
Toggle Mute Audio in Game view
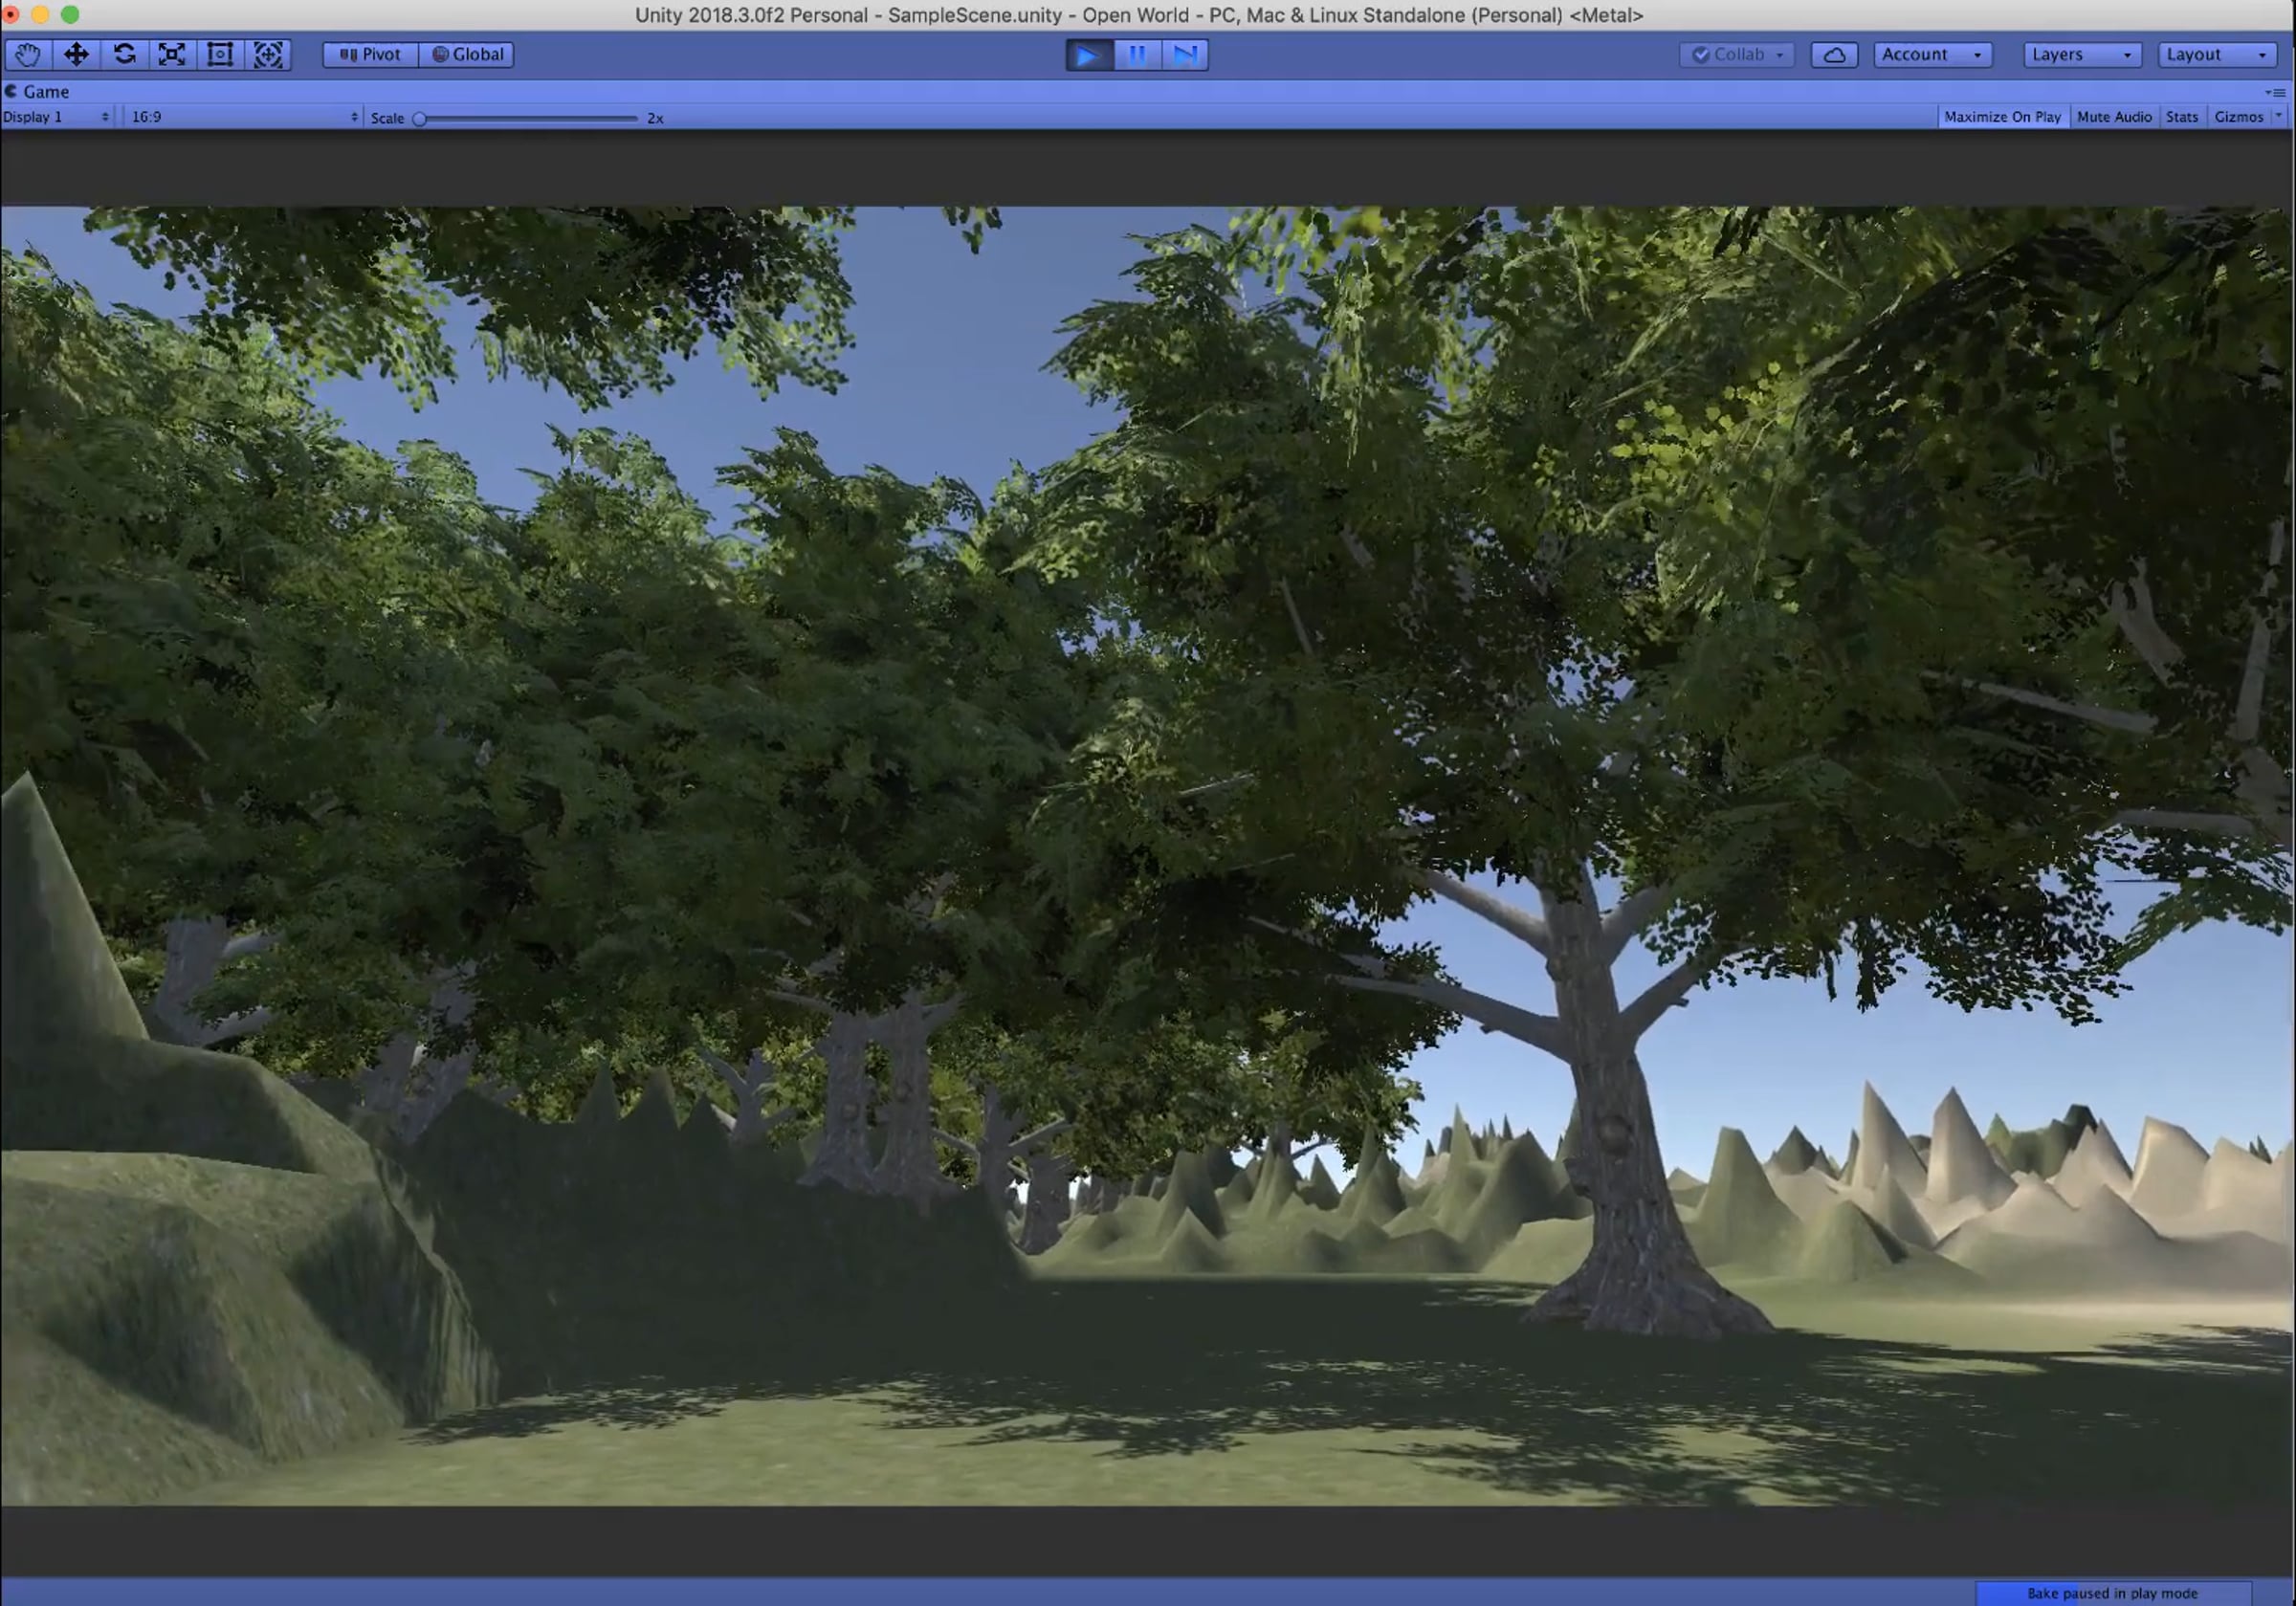tap(2113, 117)
